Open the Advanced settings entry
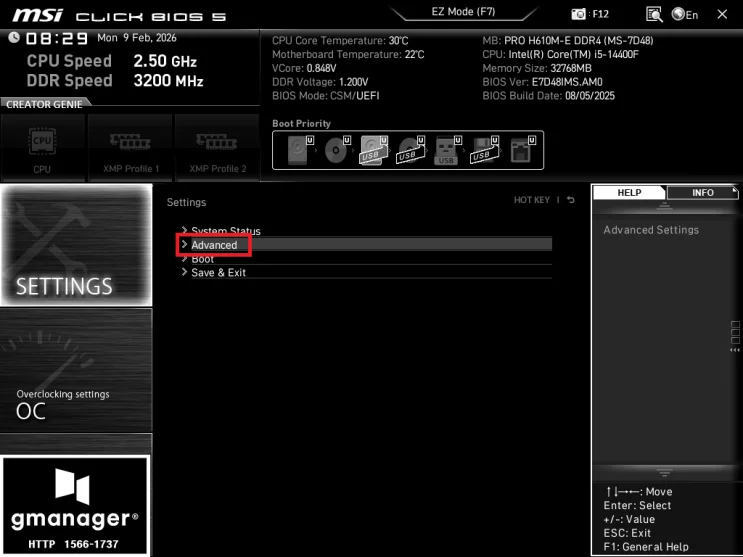This screenshot has width=743, height=557. coord(367,245)
